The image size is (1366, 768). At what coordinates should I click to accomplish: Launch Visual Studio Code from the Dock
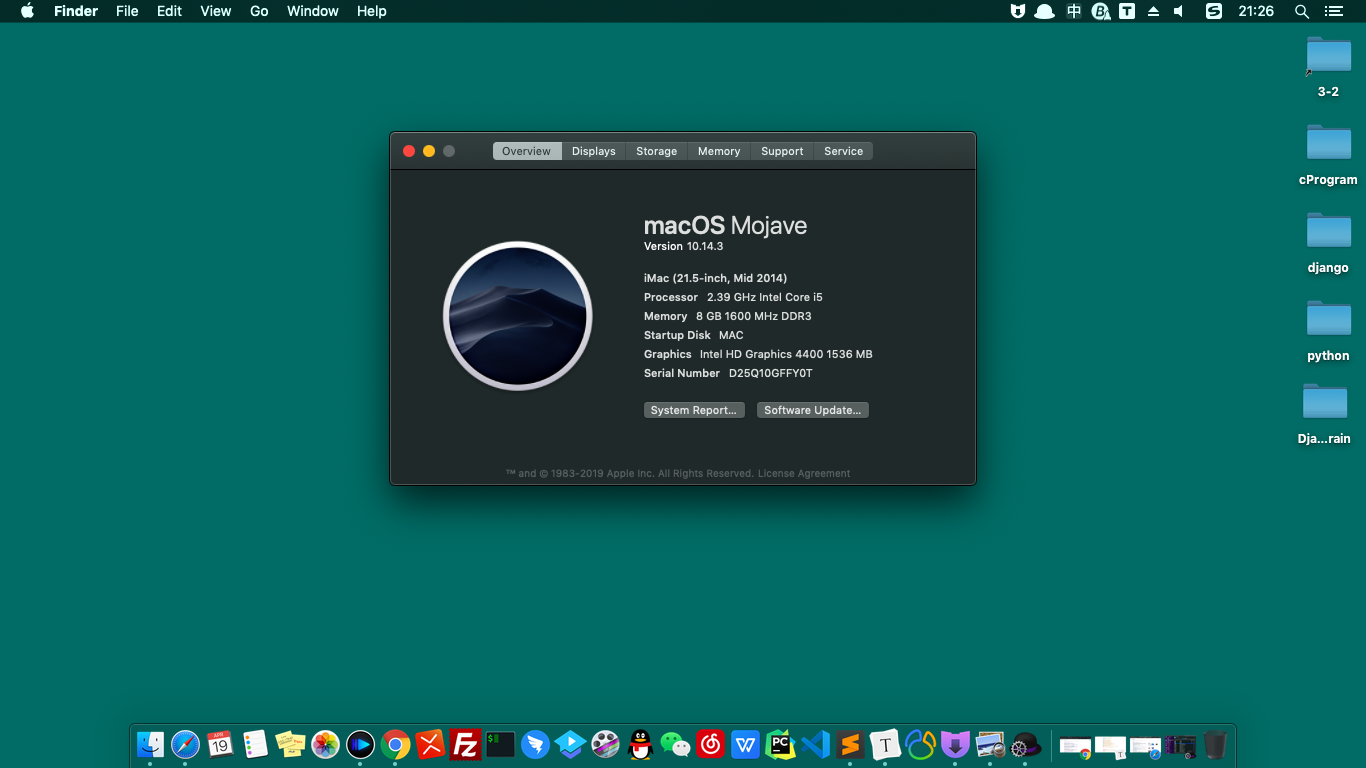815,745
